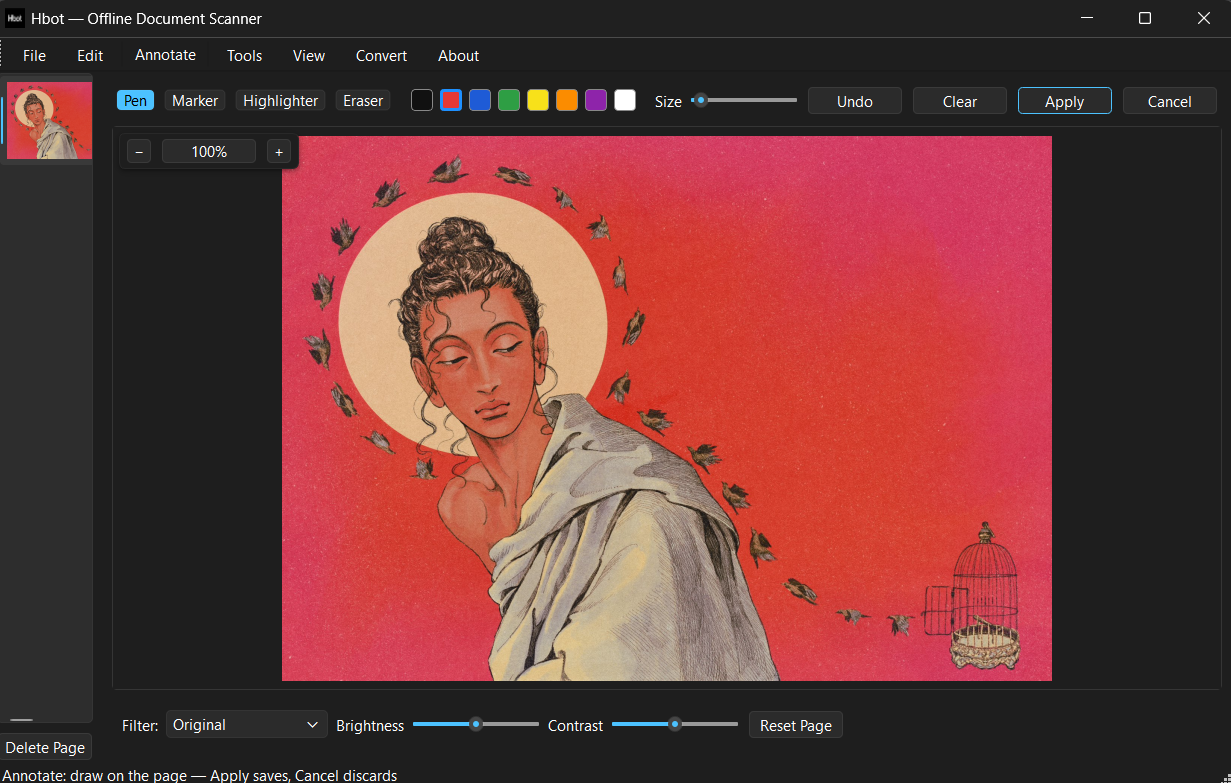
Task: Open the View menu
Action: coord(309,55)
